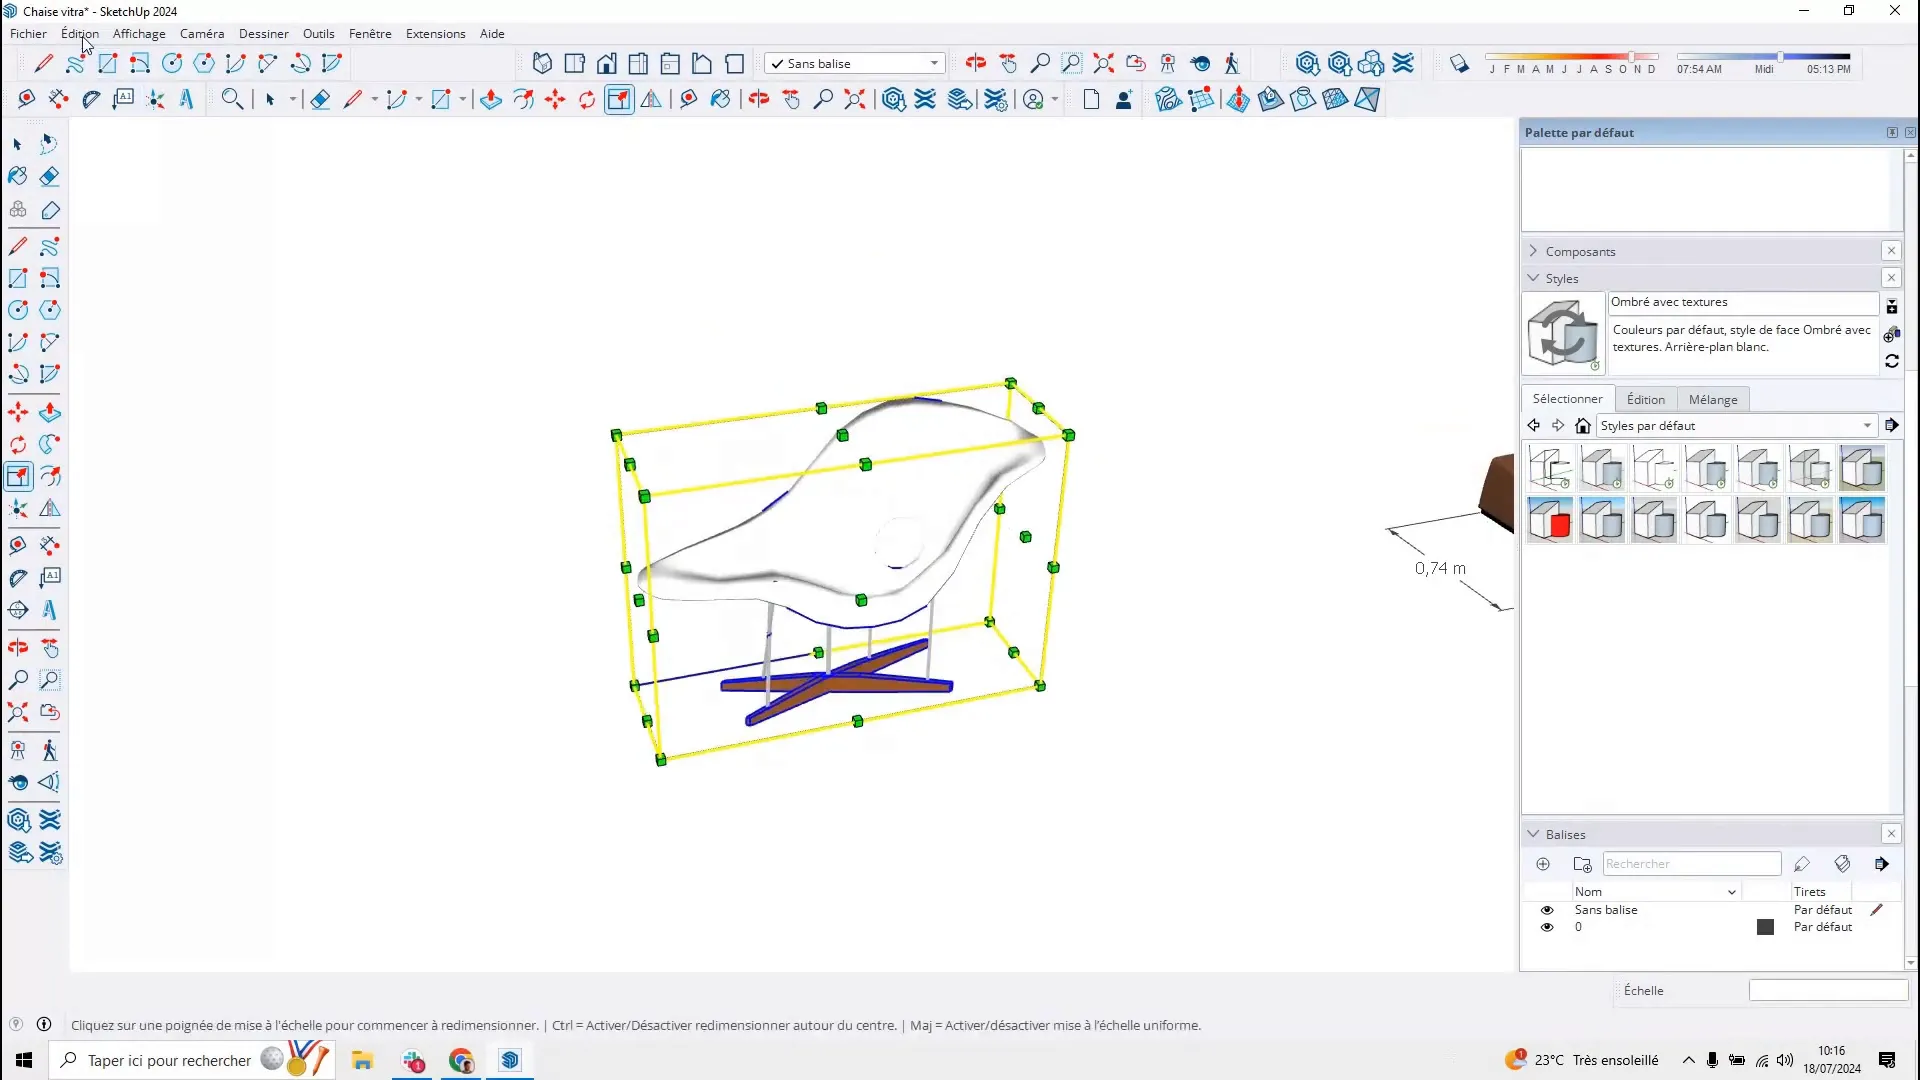Select the Move tool icon
The width and height of the screenshot is (1920, 1080).
click(x=18, y=411)
